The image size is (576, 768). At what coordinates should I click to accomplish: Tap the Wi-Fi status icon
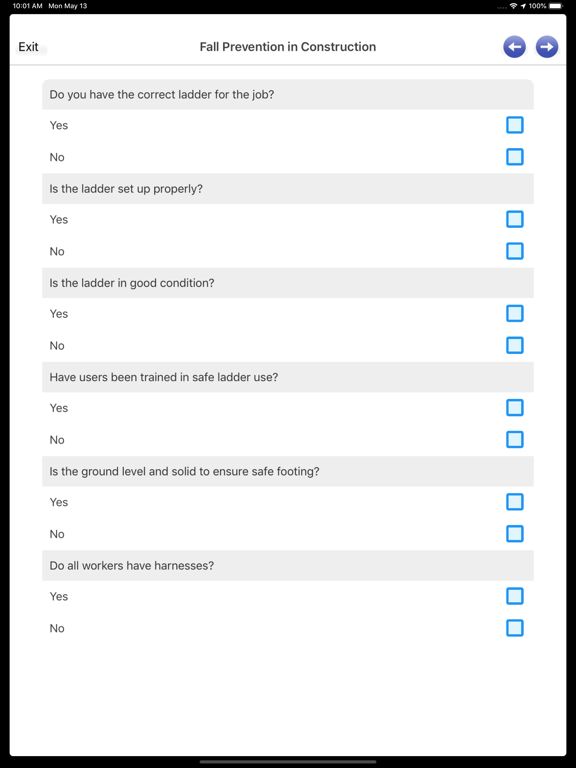click(513, 6)
